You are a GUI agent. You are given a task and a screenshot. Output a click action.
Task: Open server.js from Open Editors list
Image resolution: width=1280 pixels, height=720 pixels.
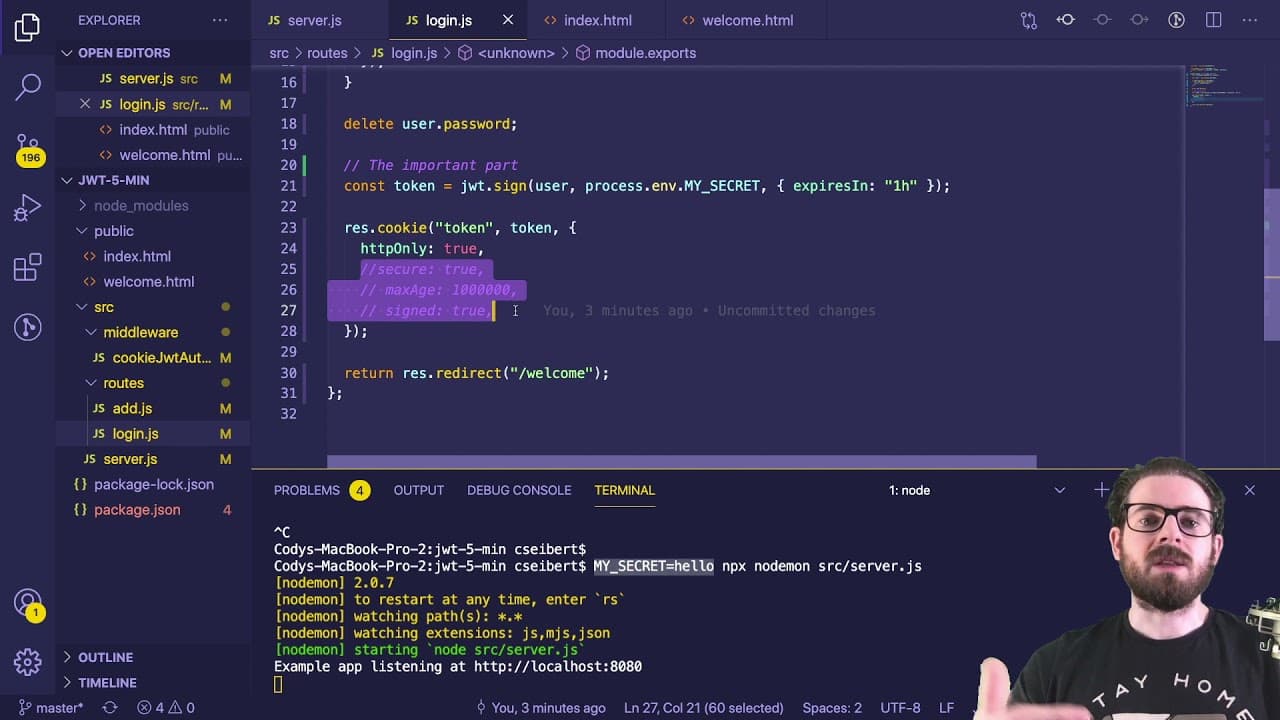click(x=153, y=79)
